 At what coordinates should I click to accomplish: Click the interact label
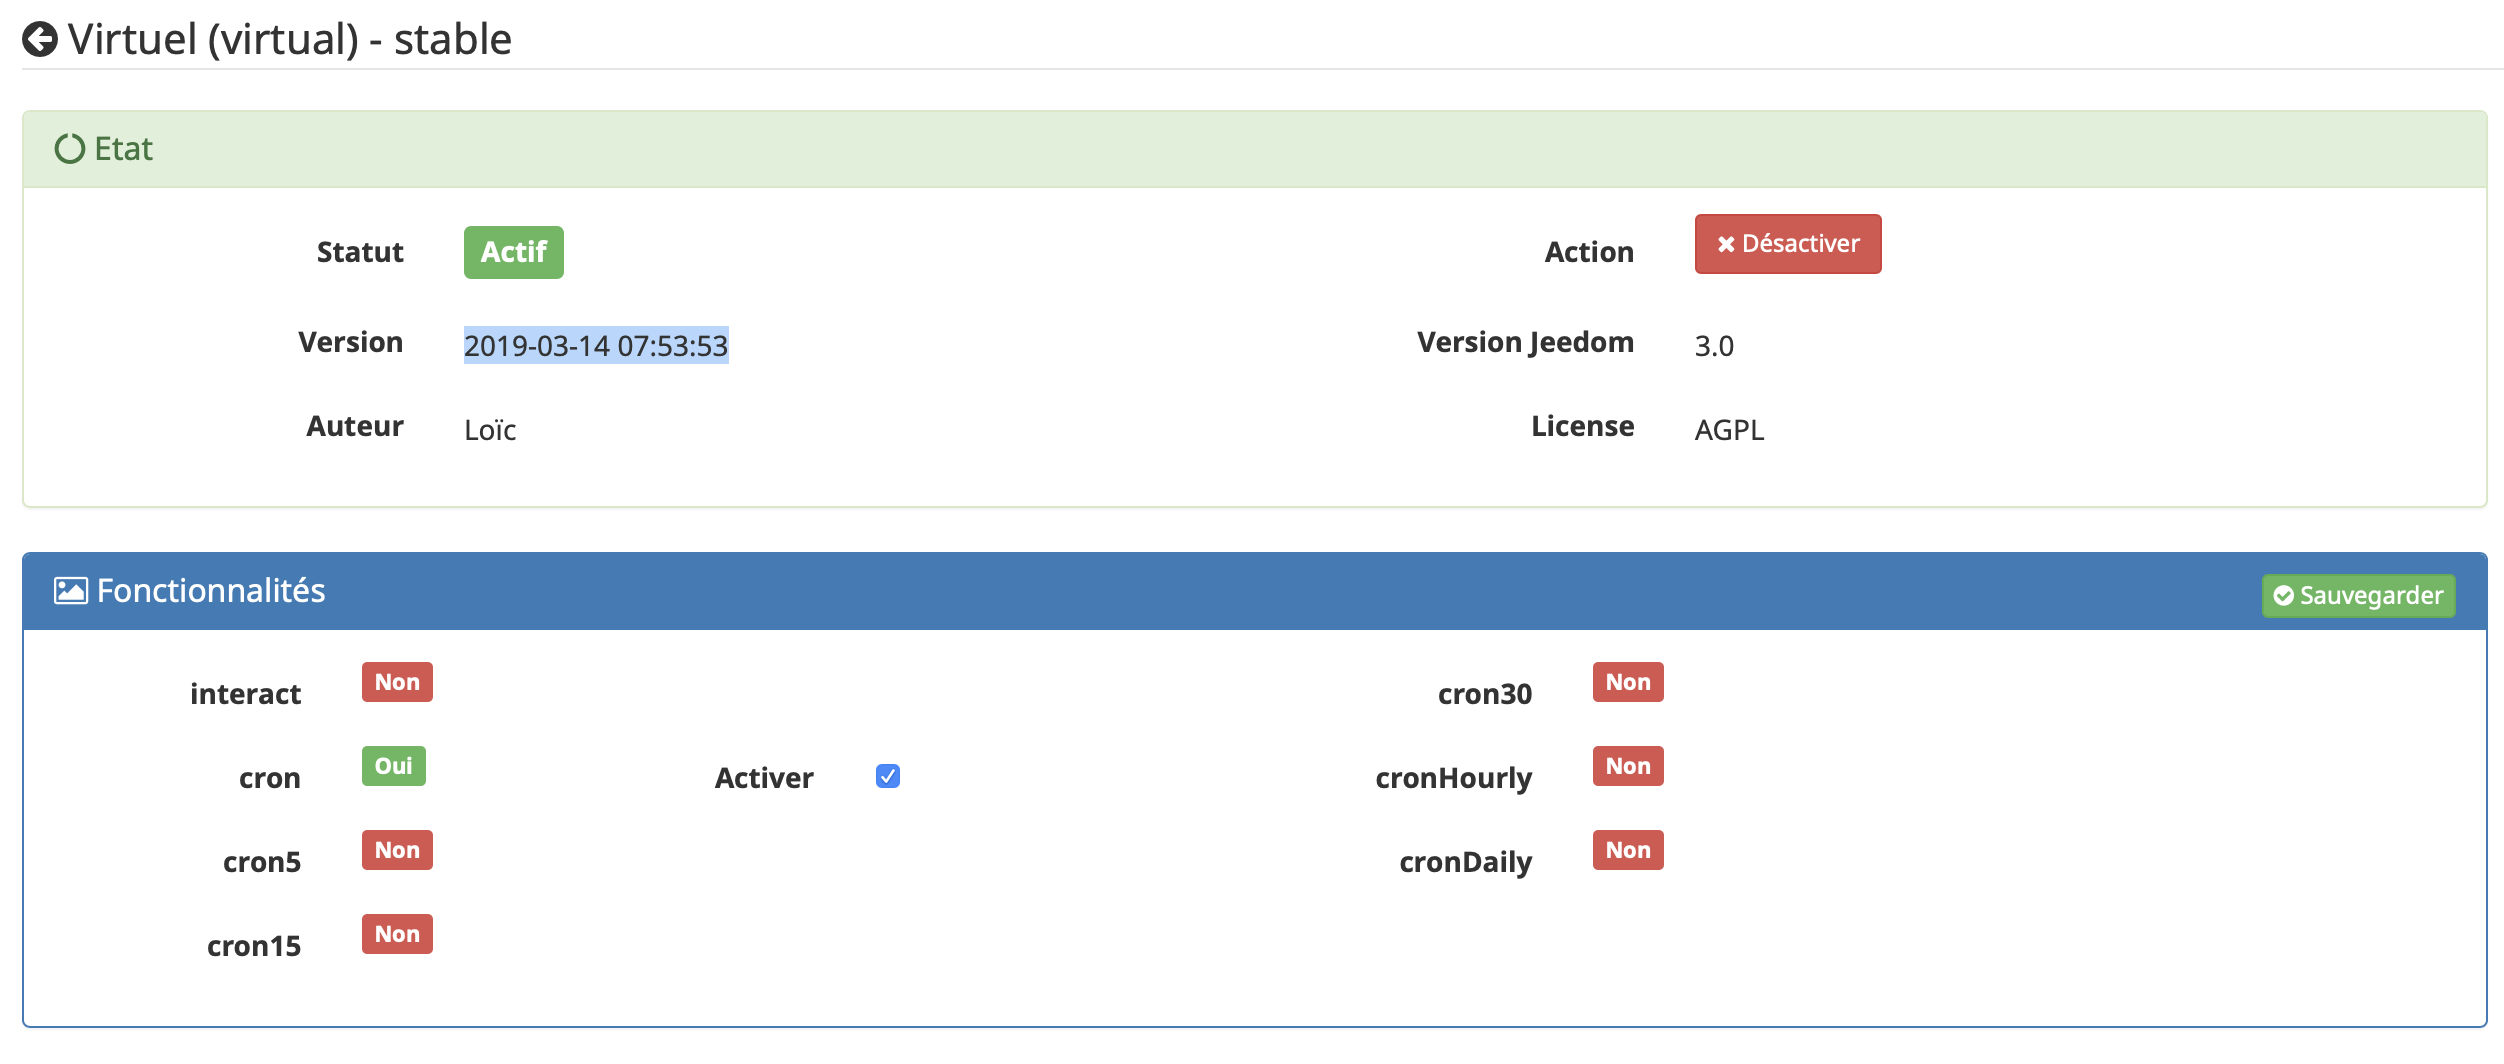tap(245, 694)
